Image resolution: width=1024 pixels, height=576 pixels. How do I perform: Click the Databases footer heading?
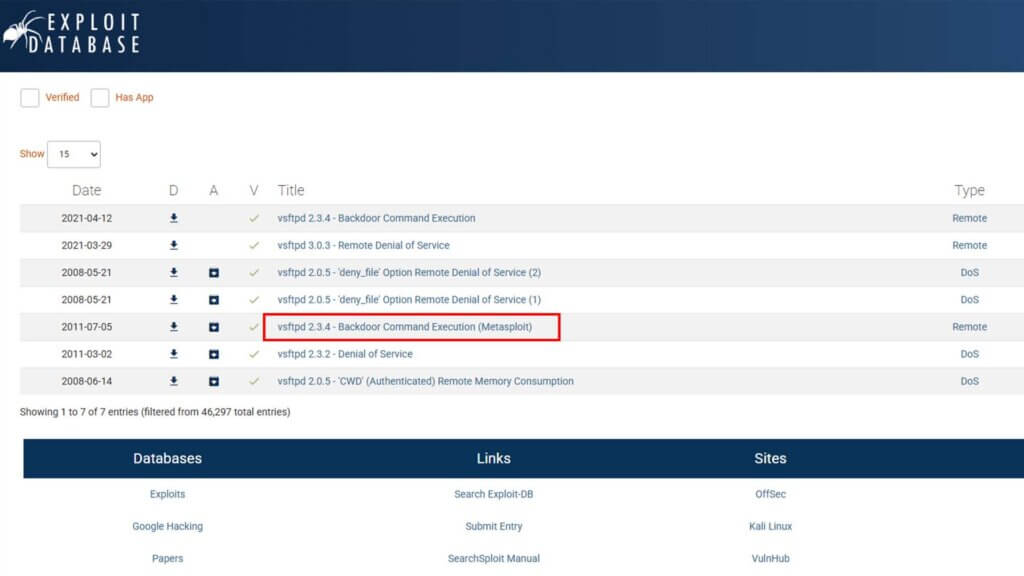coord(167,458)
